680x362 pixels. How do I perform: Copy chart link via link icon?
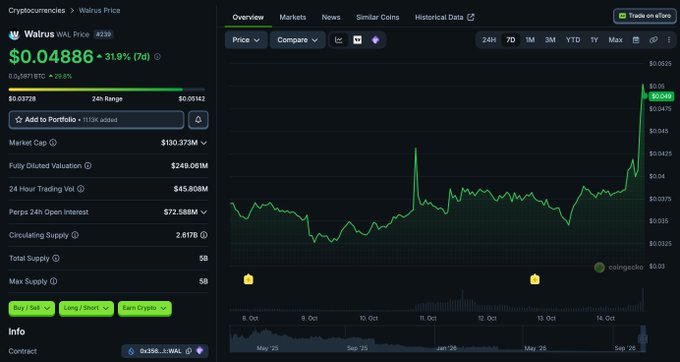pyautogui.click(x=653, y=40)
